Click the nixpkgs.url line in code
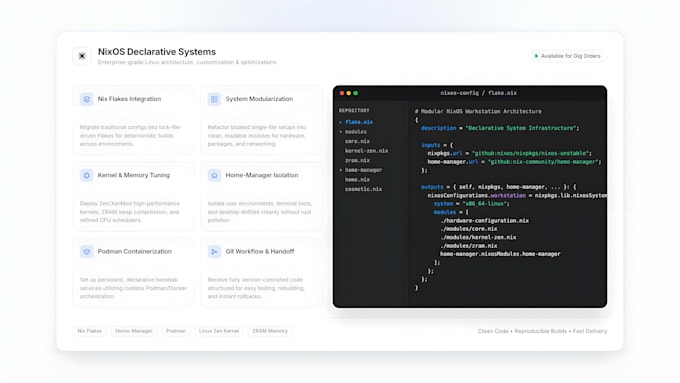Image resolution: width=680 pixels, height=383 pixels. pyautogui.click(x=510, y=154)
